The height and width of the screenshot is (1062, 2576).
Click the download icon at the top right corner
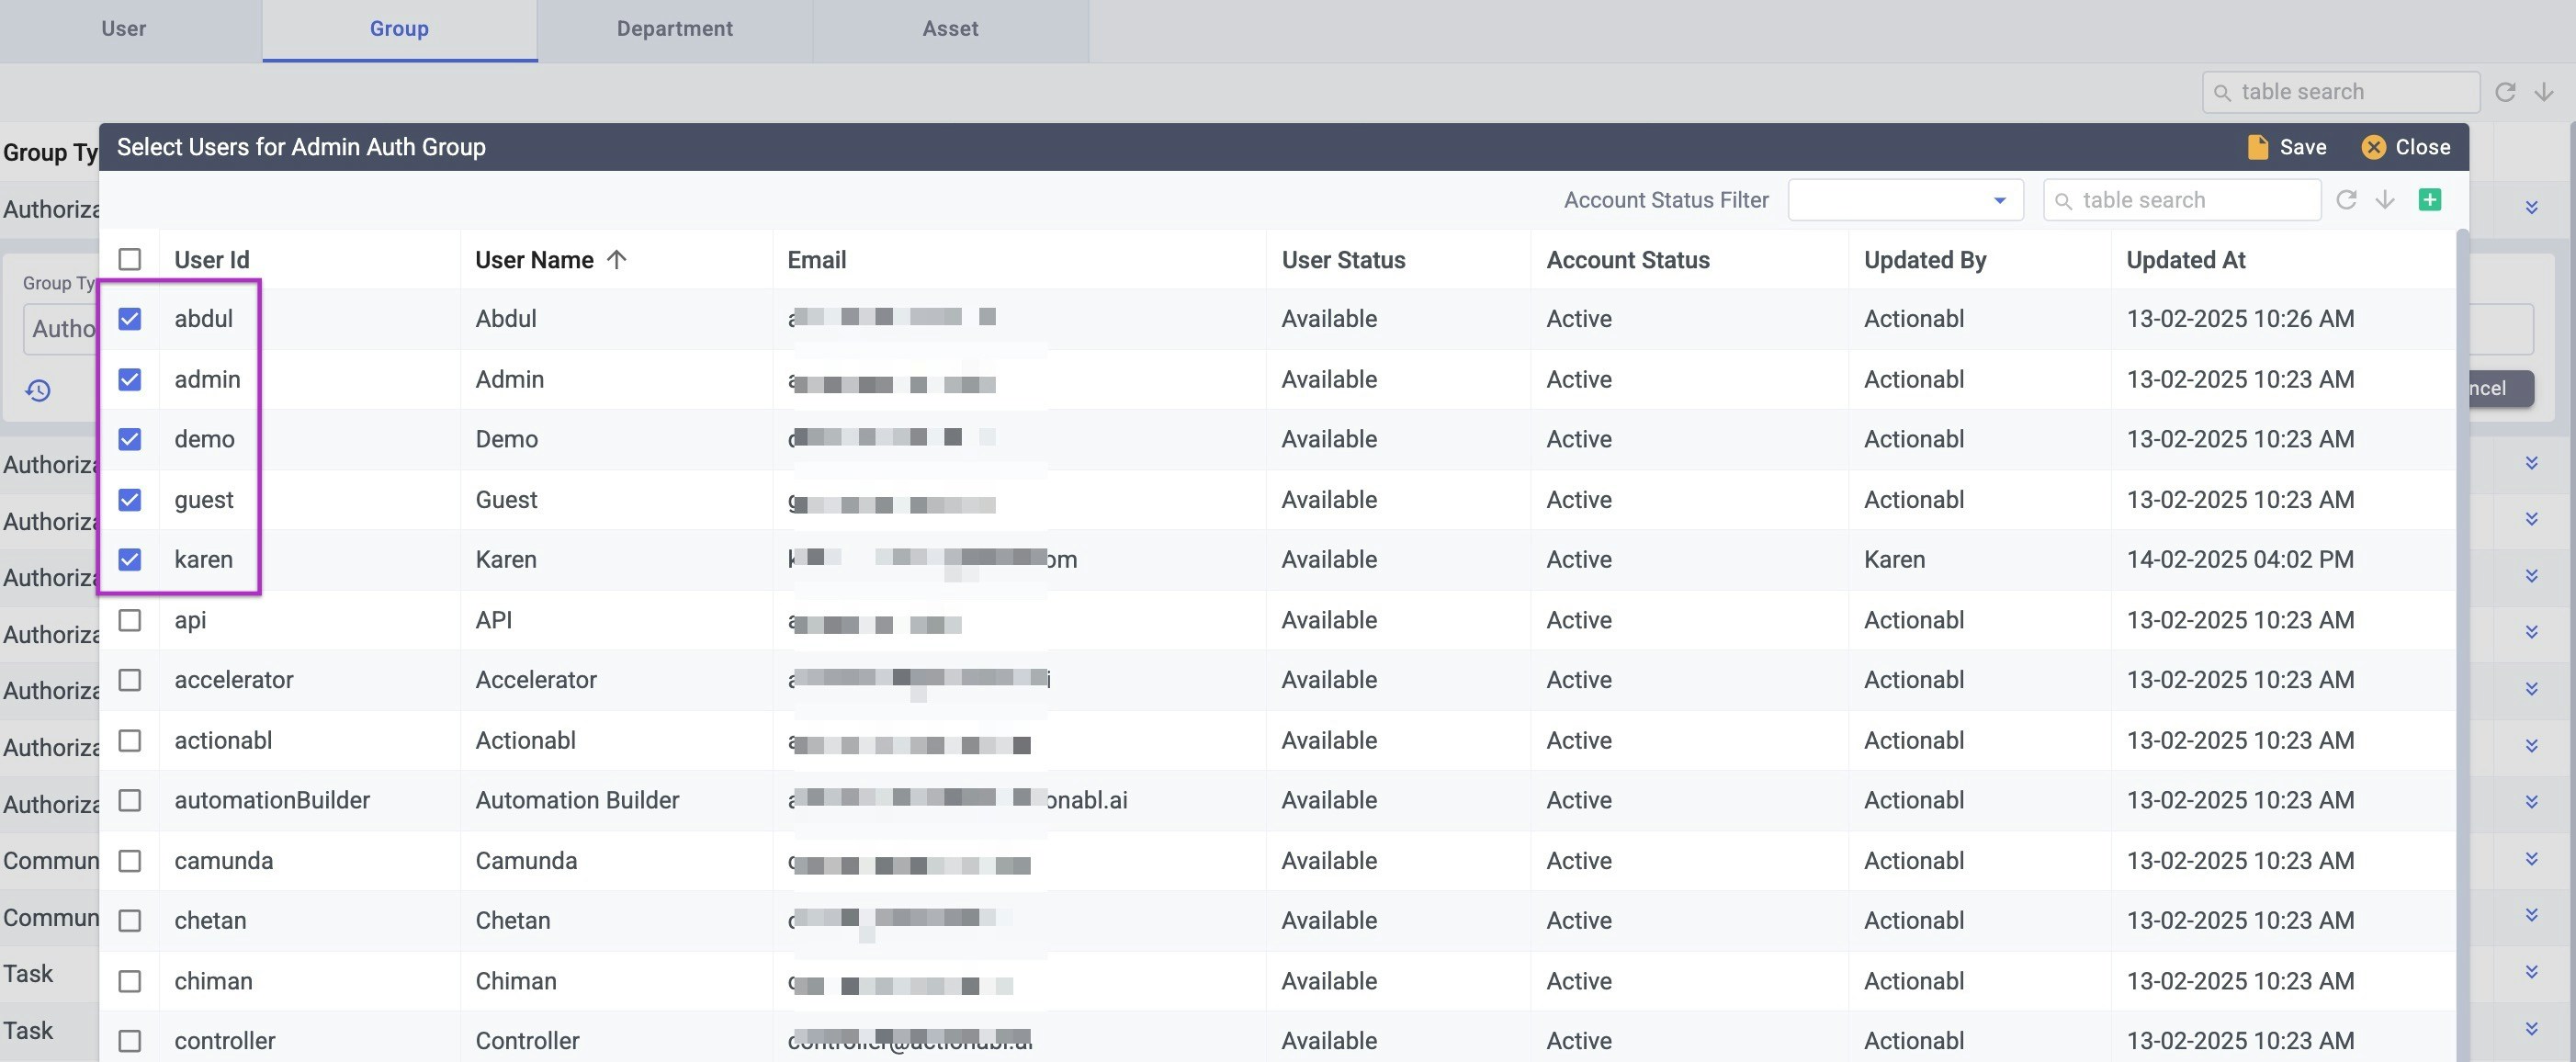(2543, 91)
